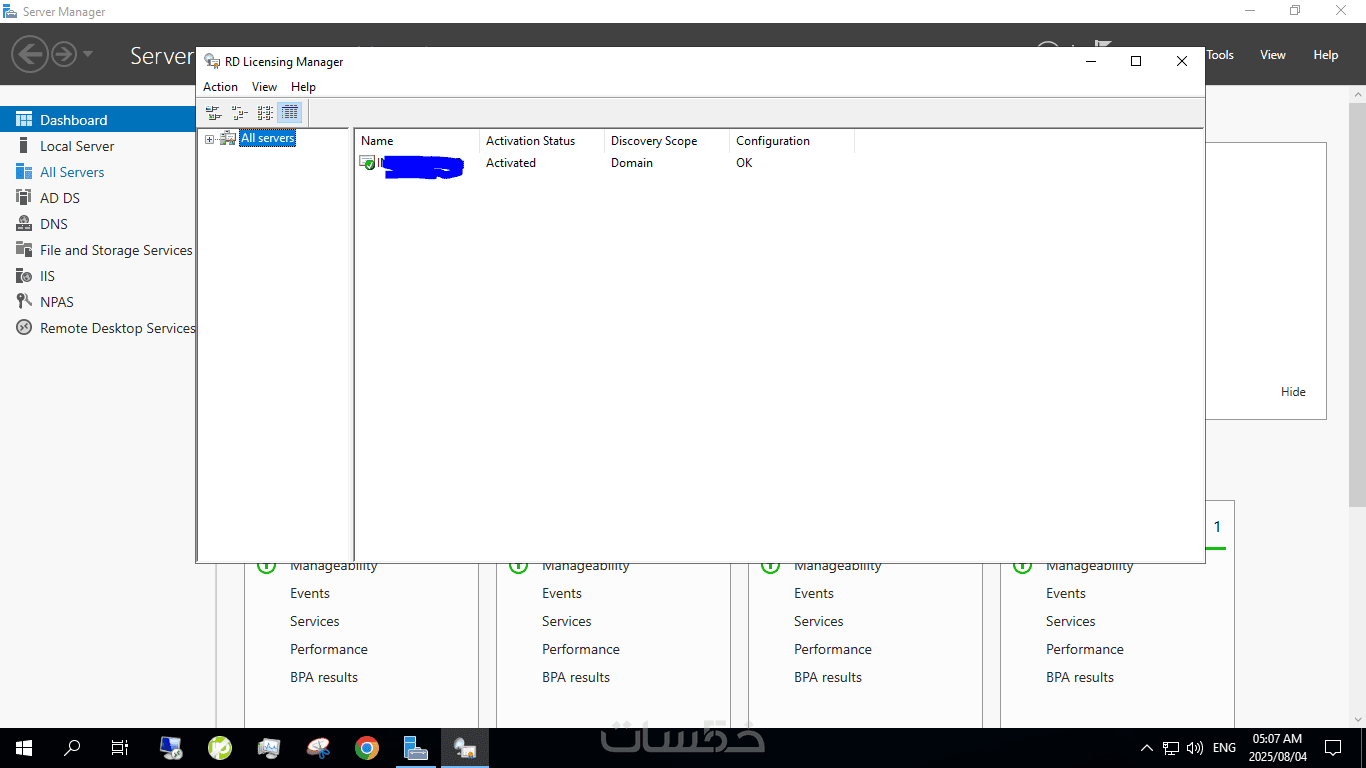The width and height of the screenshot is (1366, 768).
Task: Open Events in the tile with 1 badge
Action: click(1066, 593)
